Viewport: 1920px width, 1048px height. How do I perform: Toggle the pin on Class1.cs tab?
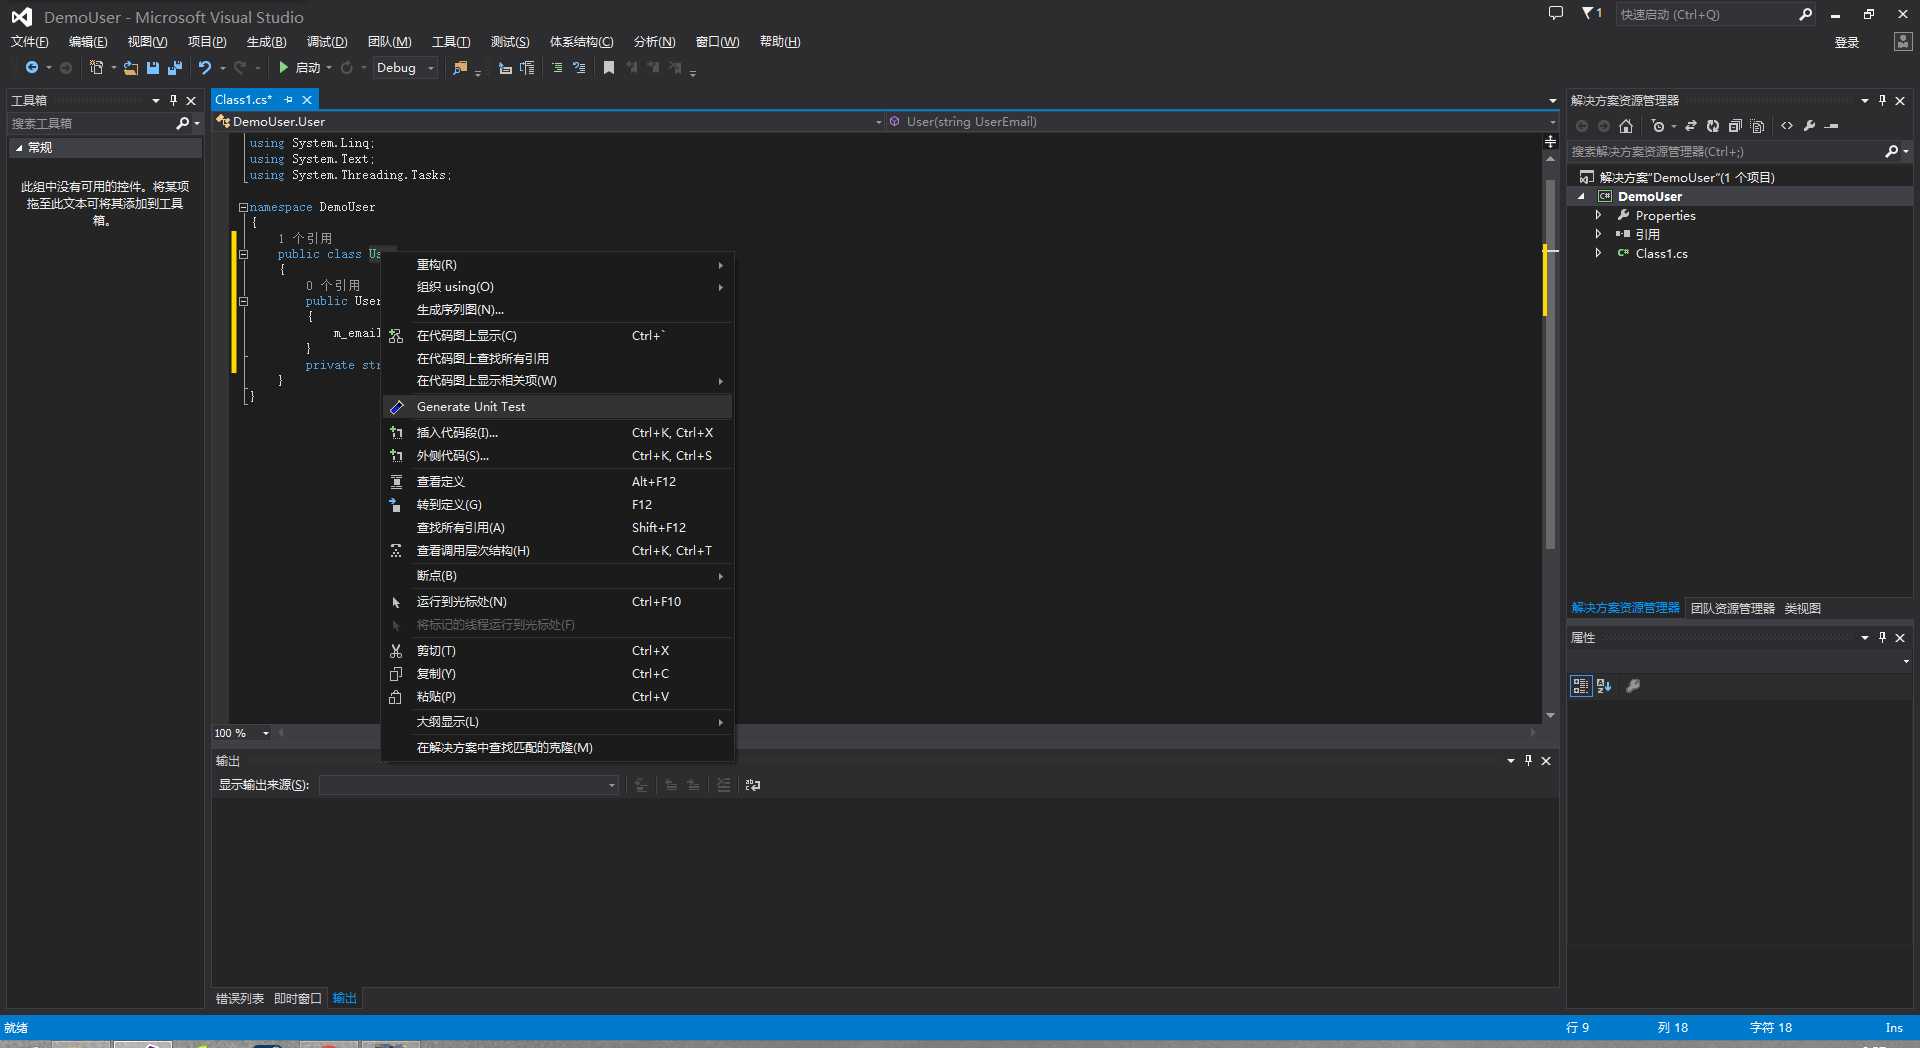point(289,100)
